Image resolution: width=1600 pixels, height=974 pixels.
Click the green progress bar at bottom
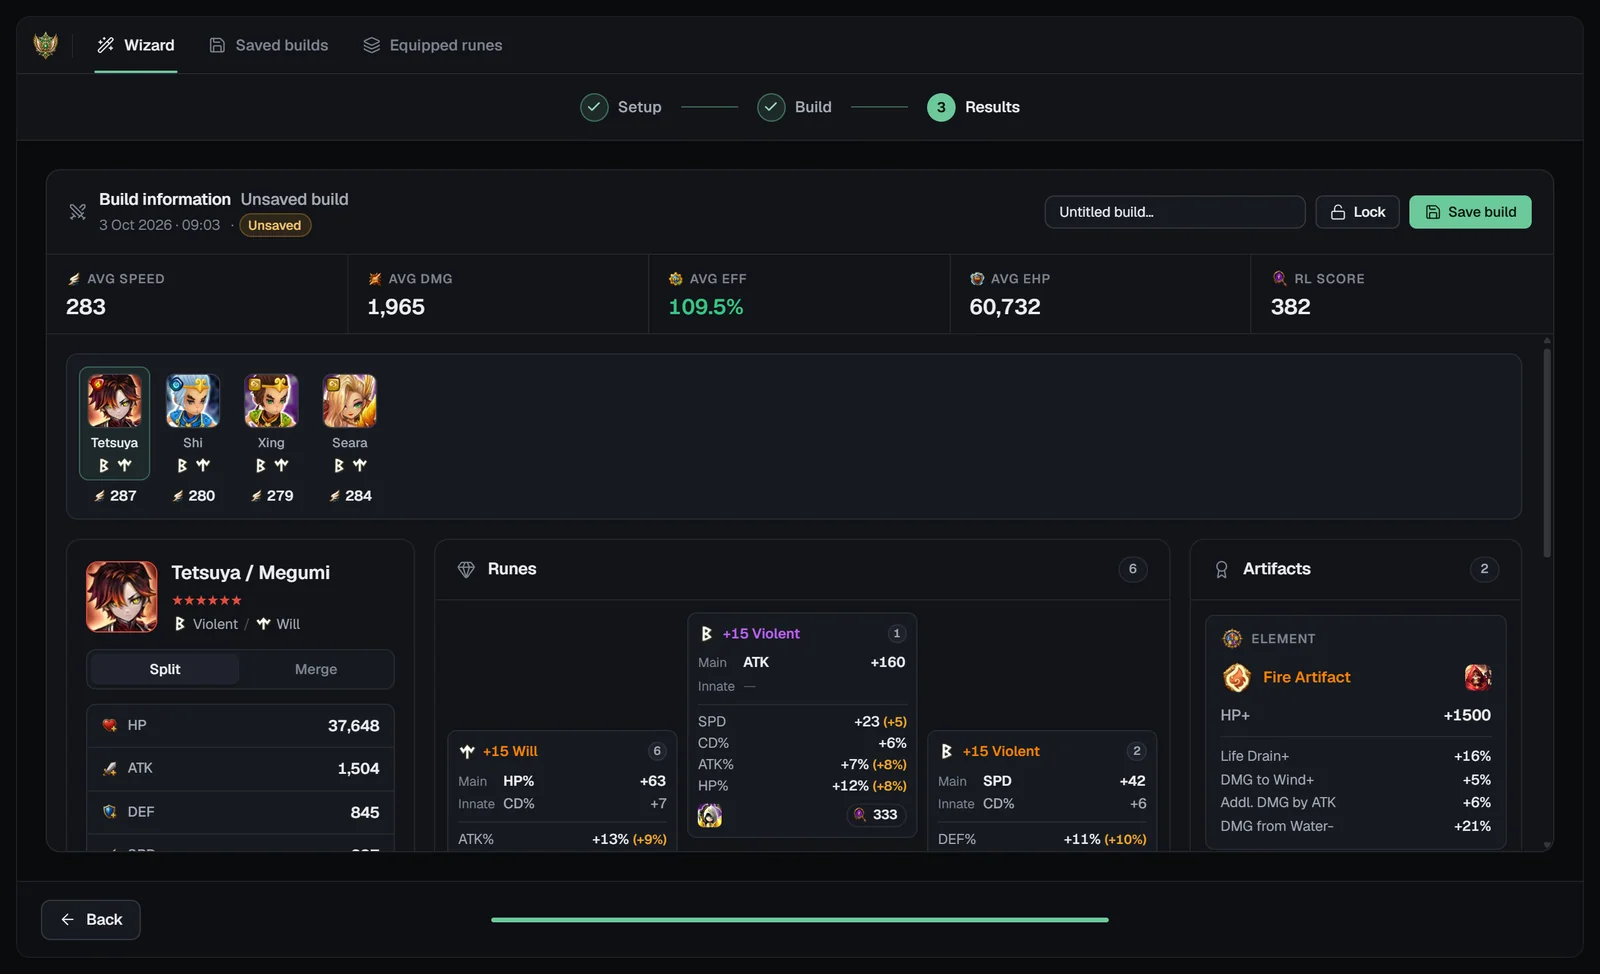800,920
